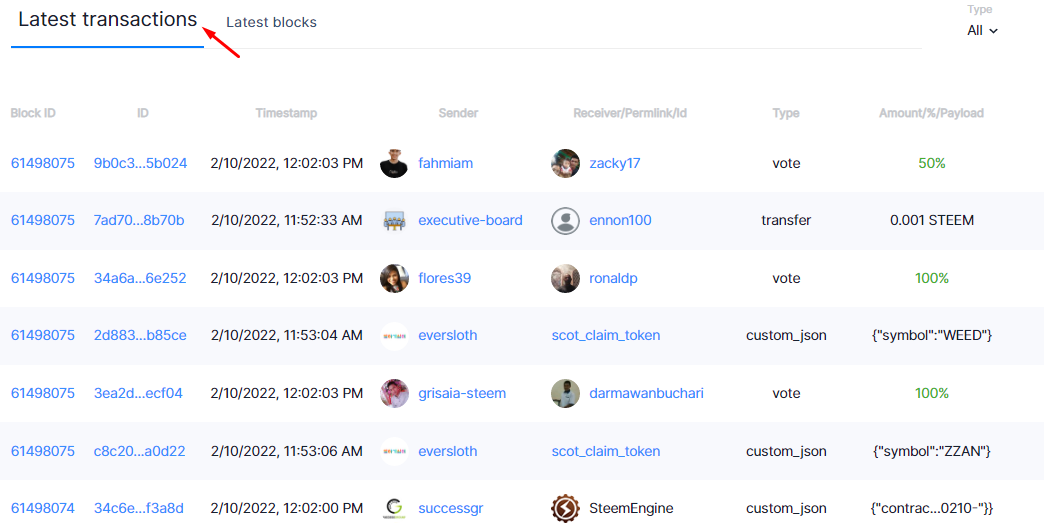Viewport: 1044px width, 531px height.
Task: Open transaction 2d883...b85ce
Action: tap(140, 335)
